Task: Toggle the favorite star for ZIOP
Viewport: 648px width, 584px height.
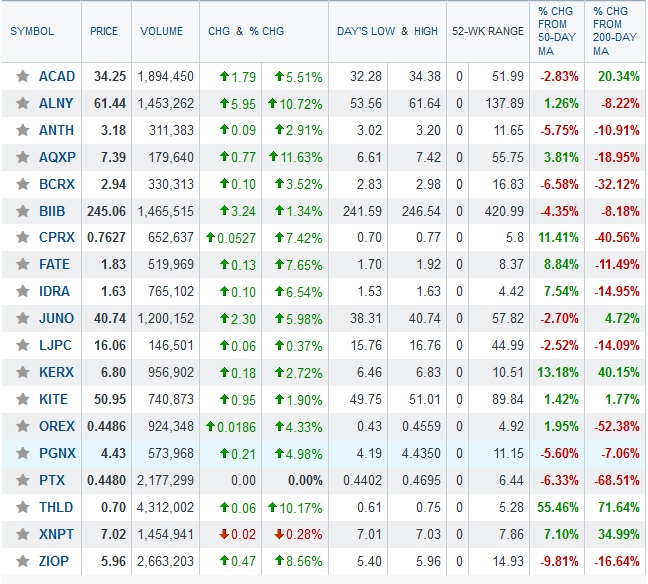Action: pyautogui.click(x=23, y=561)
